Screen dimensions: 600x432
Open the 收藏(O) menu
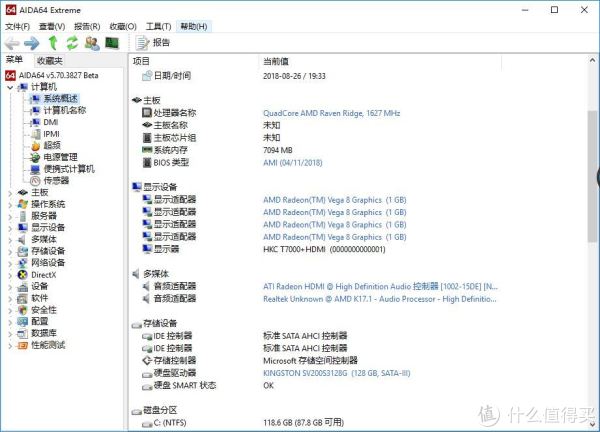[123, 26]
